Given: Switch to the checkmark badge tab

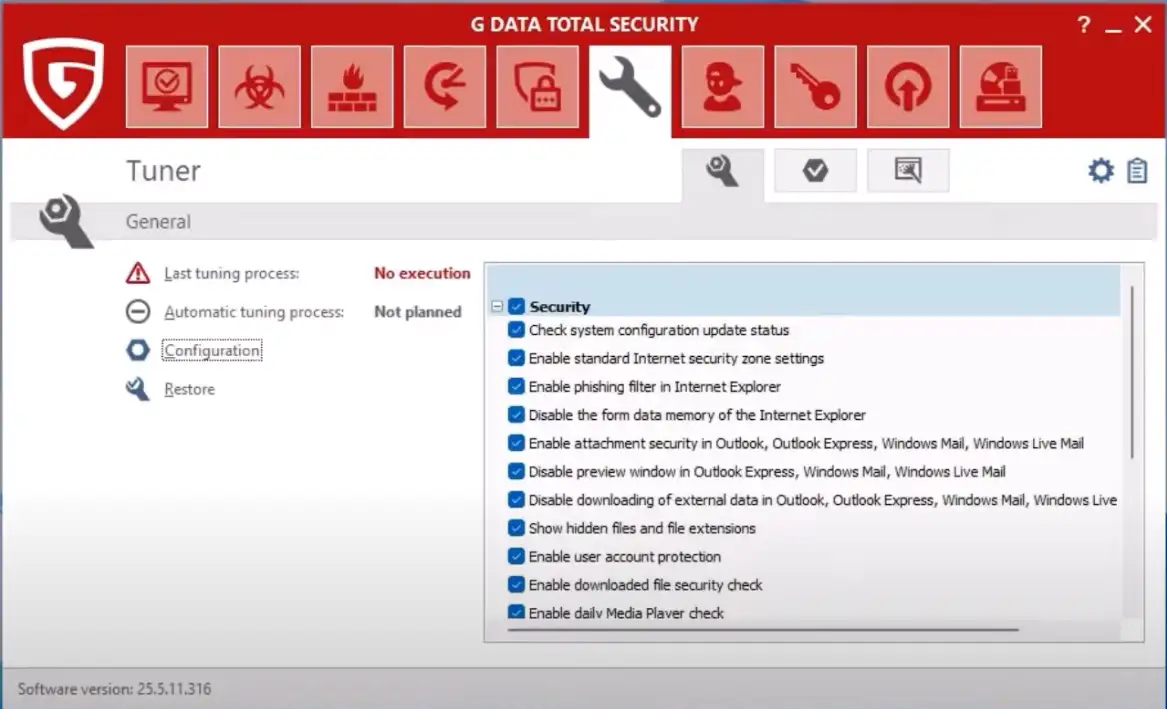Looking at the screenshot, I should [x=815, y=171].
